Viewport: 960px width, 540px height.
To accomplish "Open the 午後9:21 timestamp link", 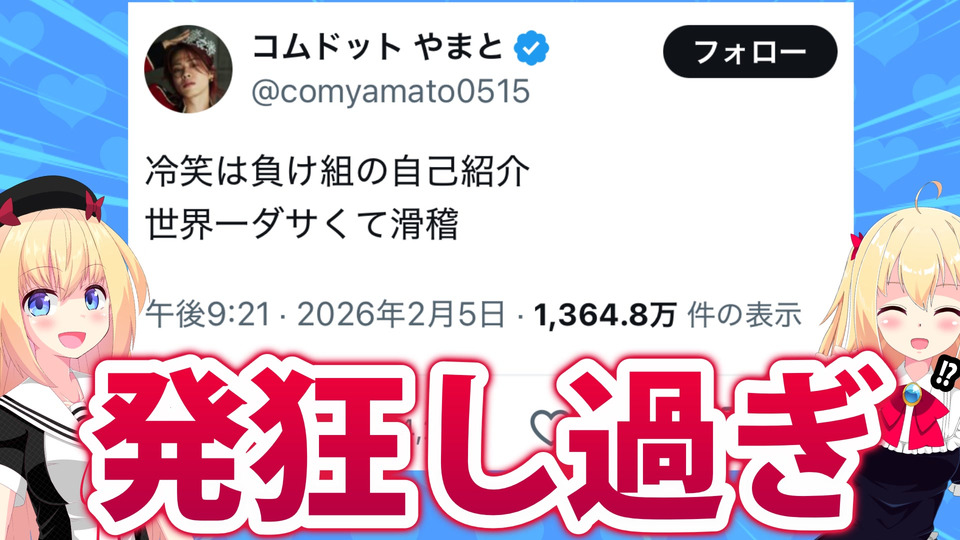I will click(x=208, y=315).
